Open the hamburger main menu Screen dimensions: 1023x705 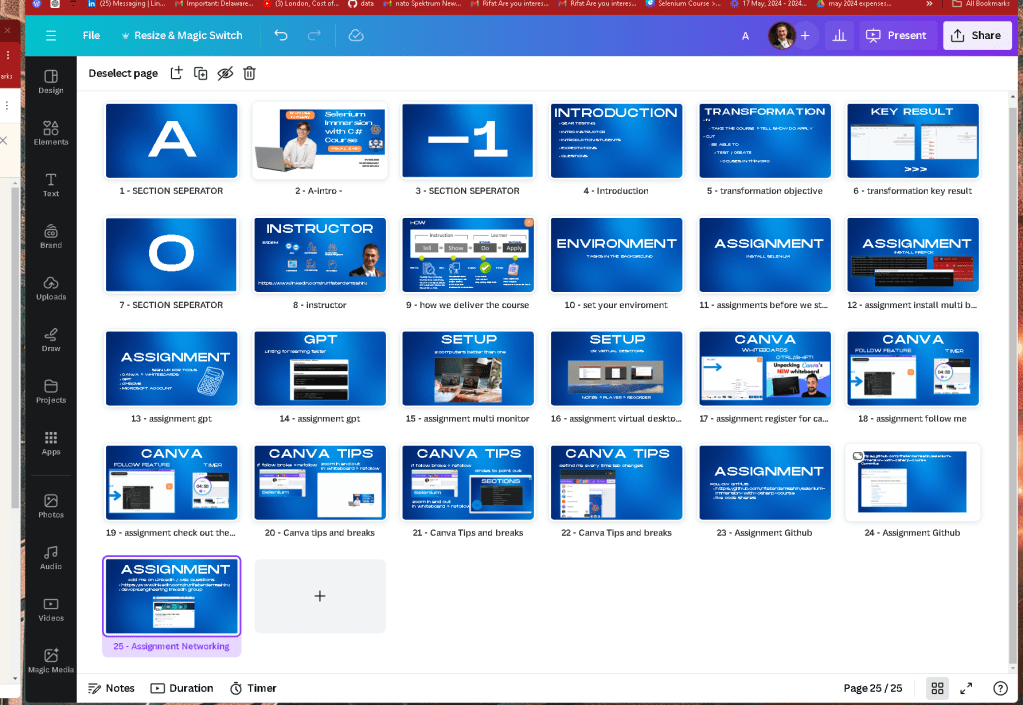coord(51,36)
